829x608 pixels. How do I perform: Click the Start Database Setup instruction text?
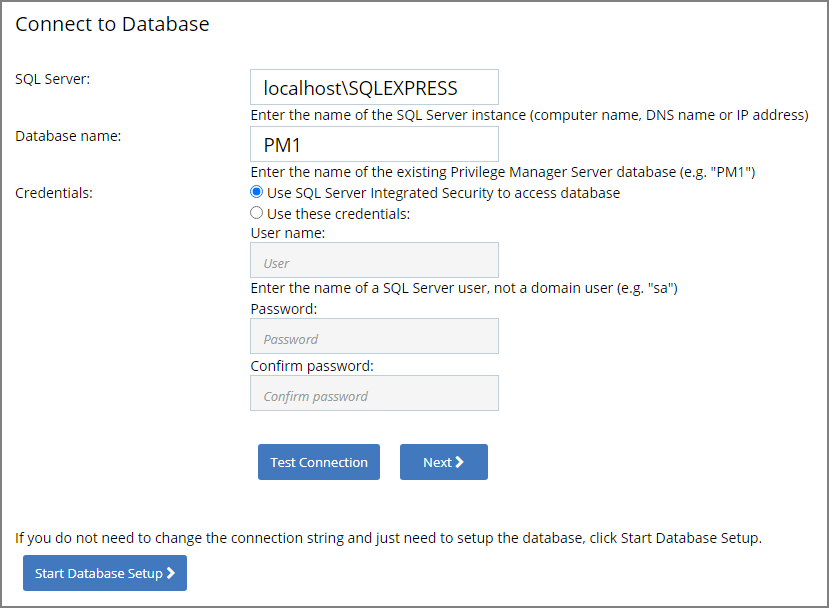pyautogui.click(x=388, y=537)
